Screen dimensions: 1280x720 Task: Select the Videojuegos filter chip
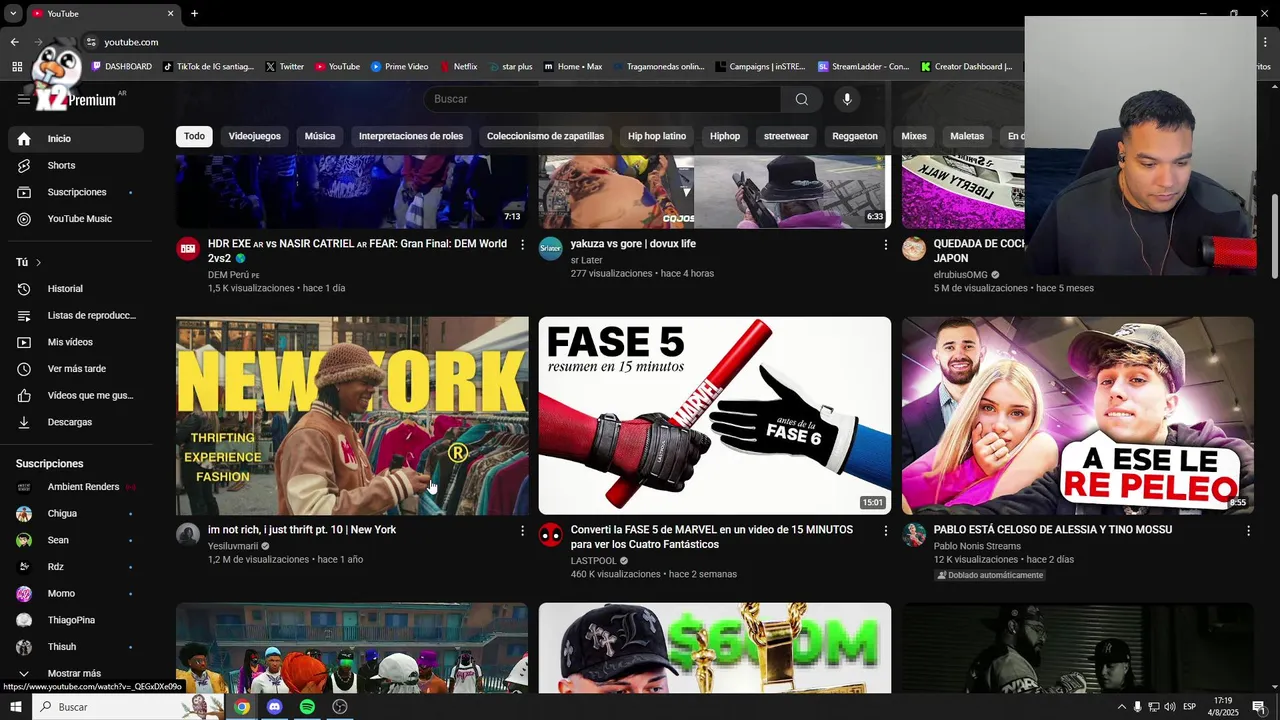coord(254,136)
